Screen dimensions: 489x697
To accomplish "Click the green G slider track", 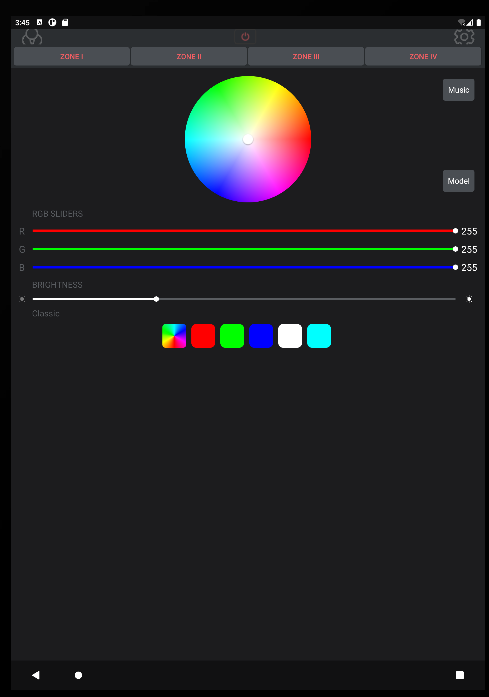I will point(244,249).
